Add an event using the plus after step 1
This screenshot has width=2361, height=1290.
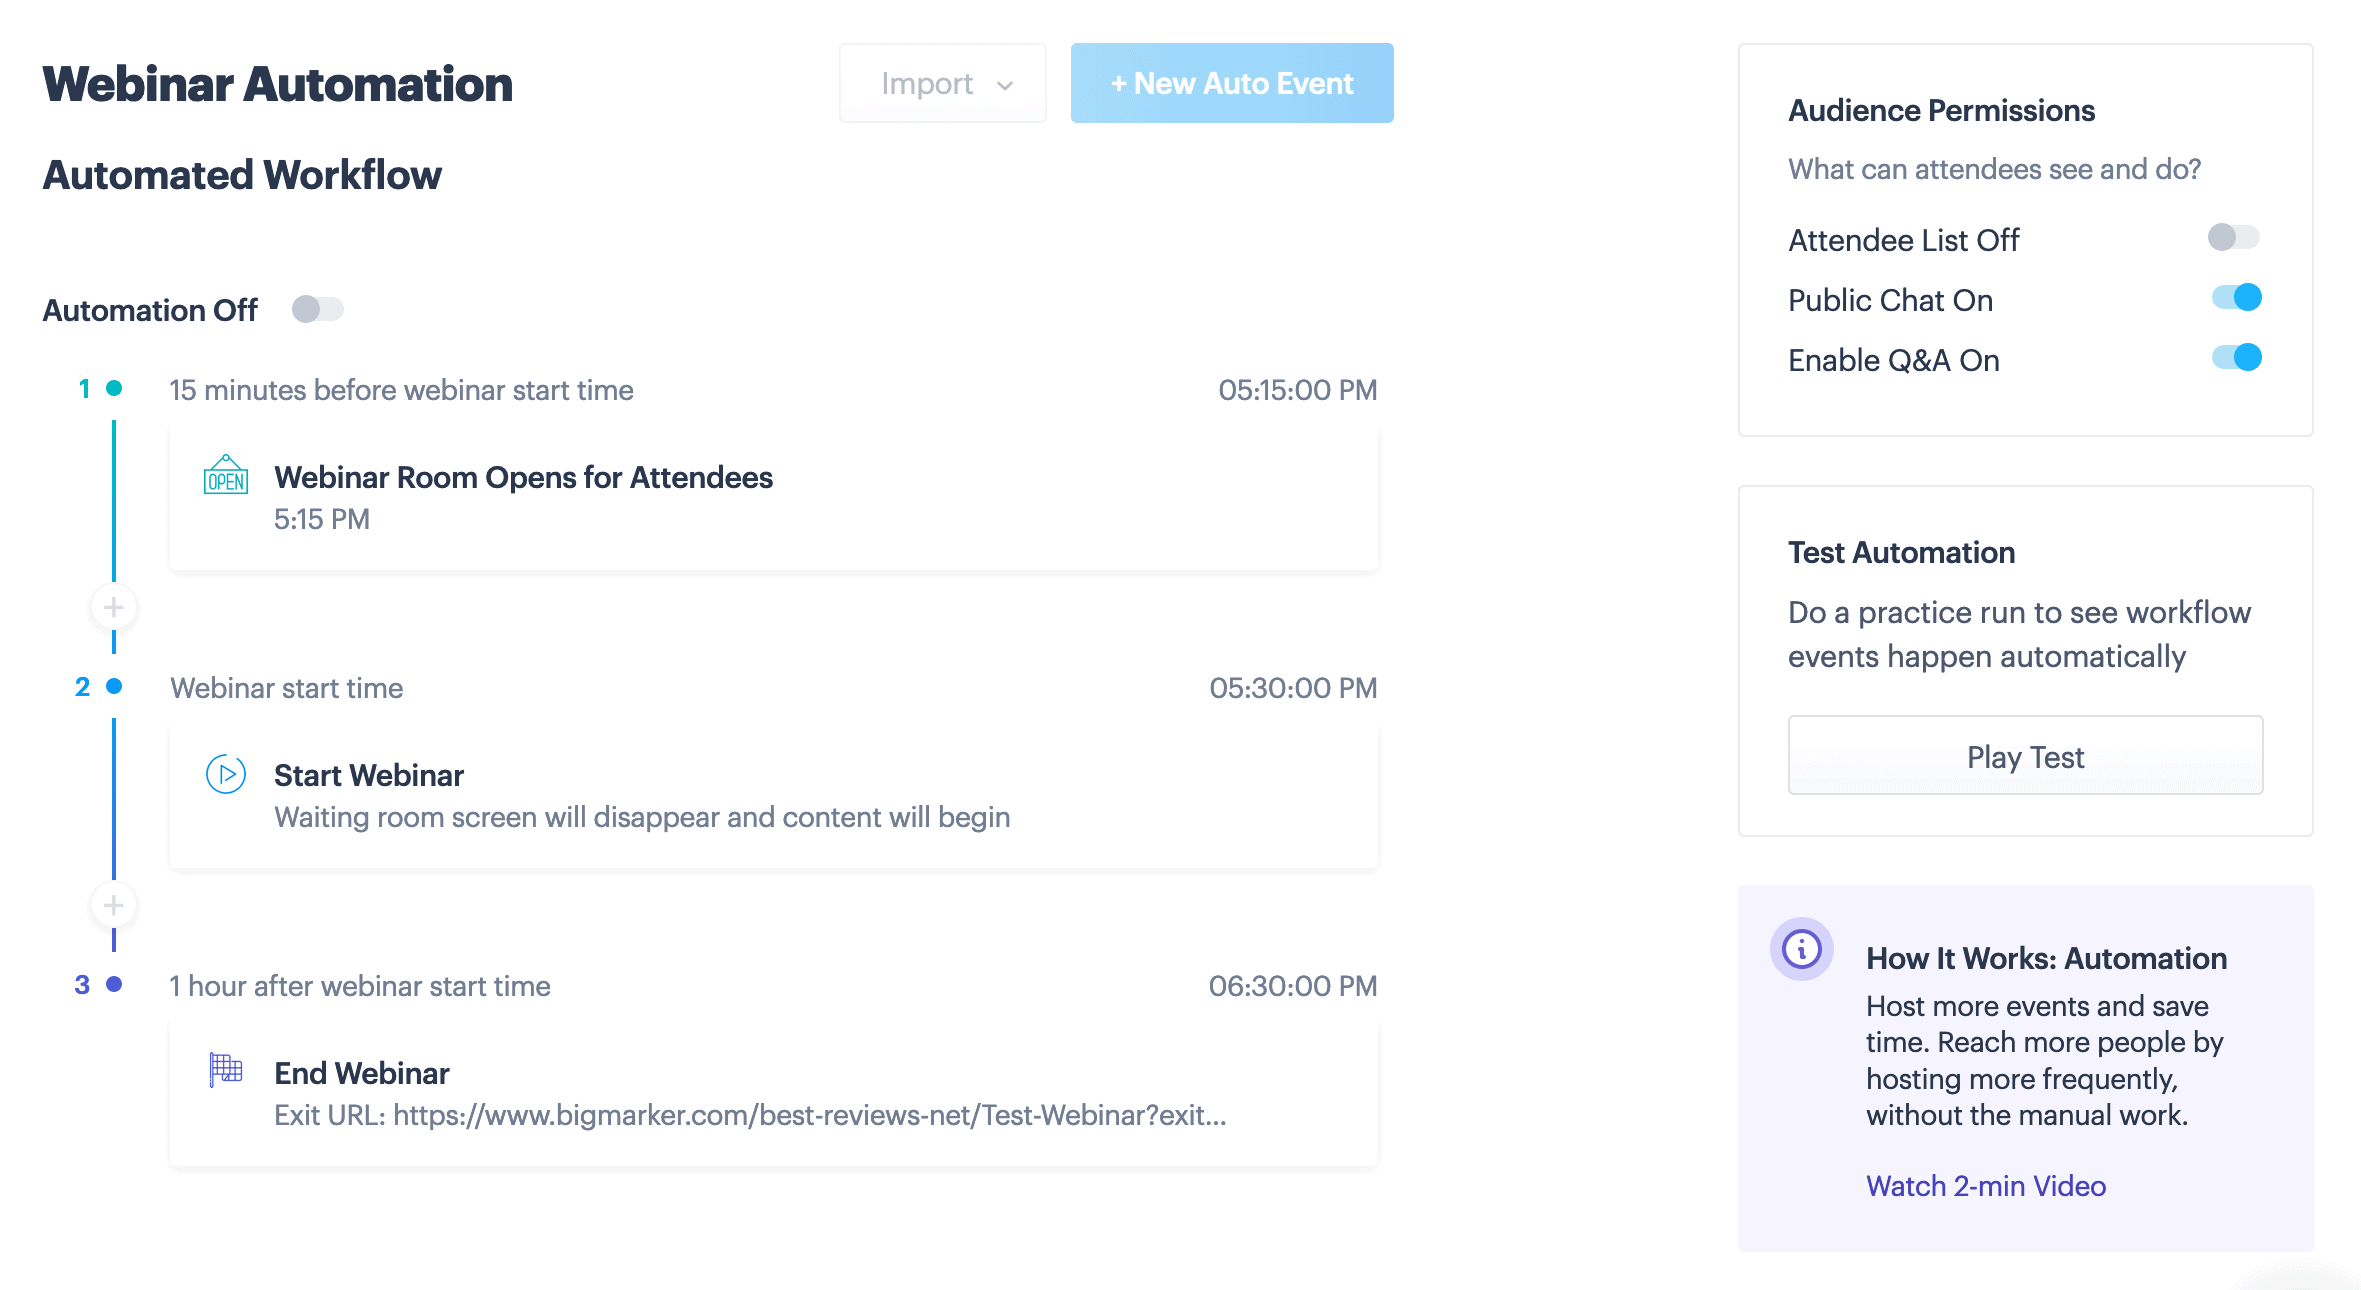[114, 607]
